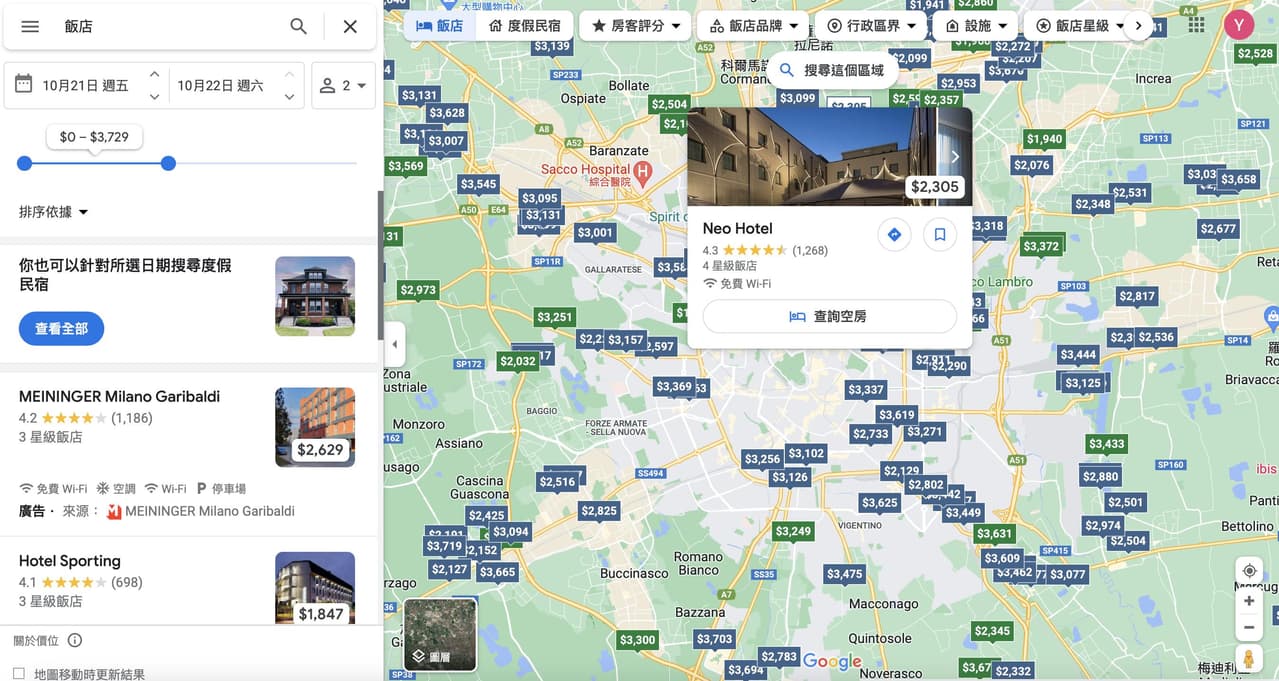
Task: Open the guests count dropdown
Action: click(343, 85)
